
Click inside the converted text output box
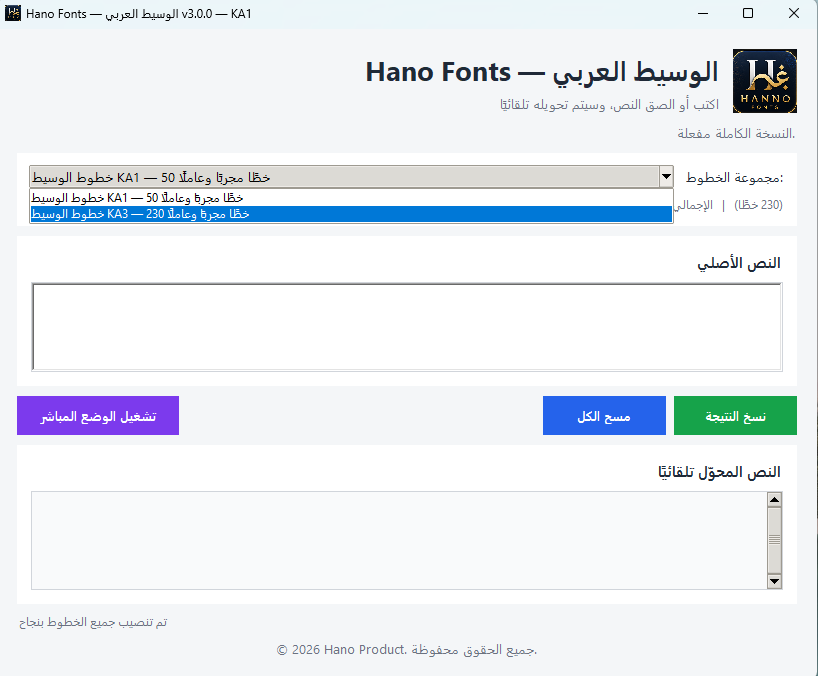399,540
